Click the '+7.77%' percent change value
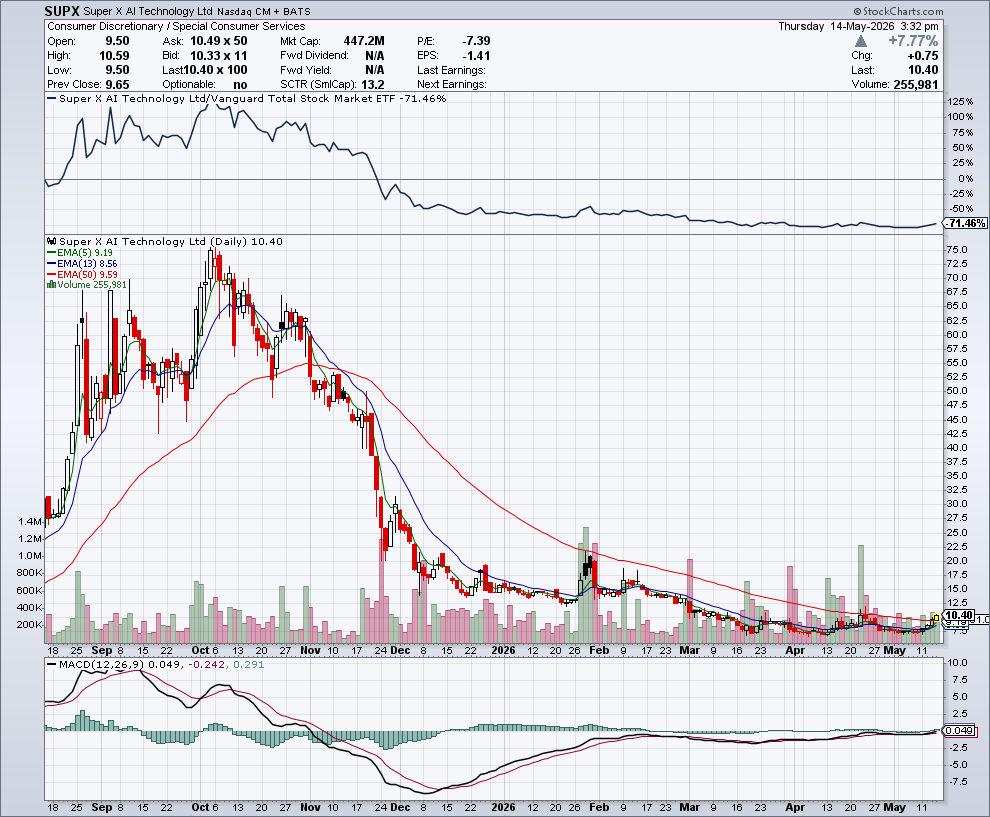 pos(913,41)
